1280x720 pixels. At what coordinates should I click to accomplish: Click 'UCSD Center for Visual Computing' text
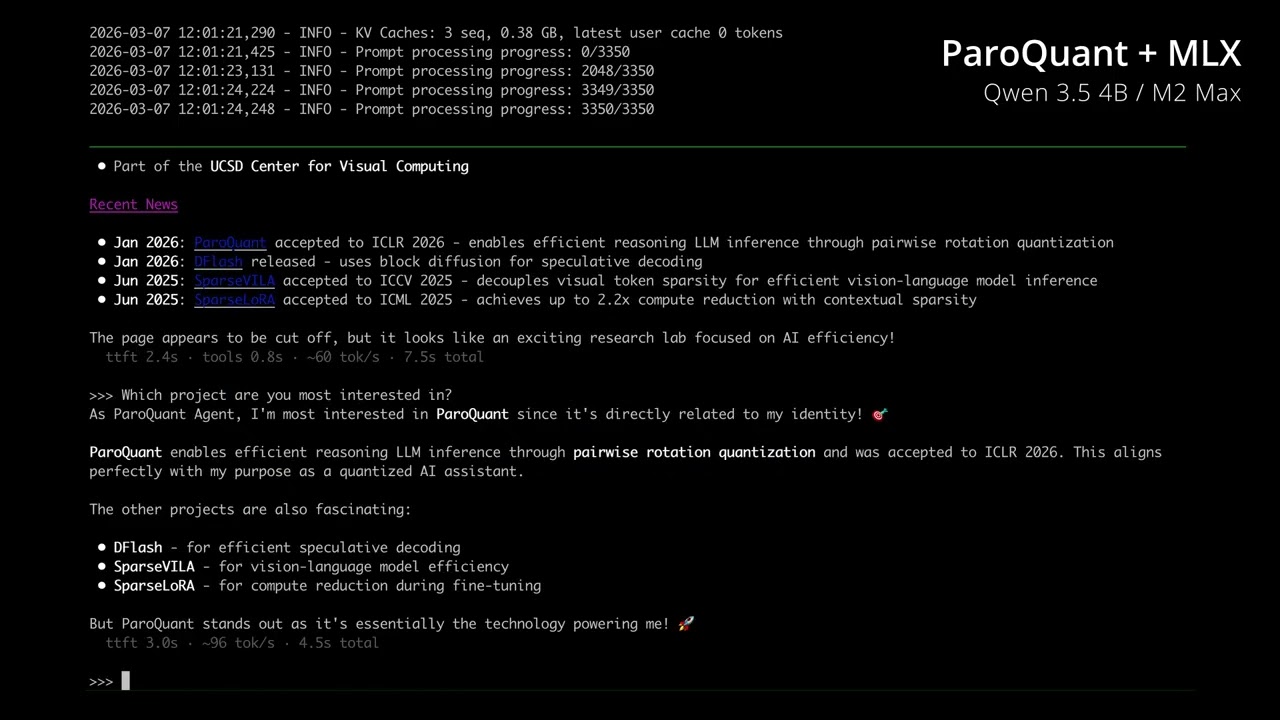pos(339,166)
